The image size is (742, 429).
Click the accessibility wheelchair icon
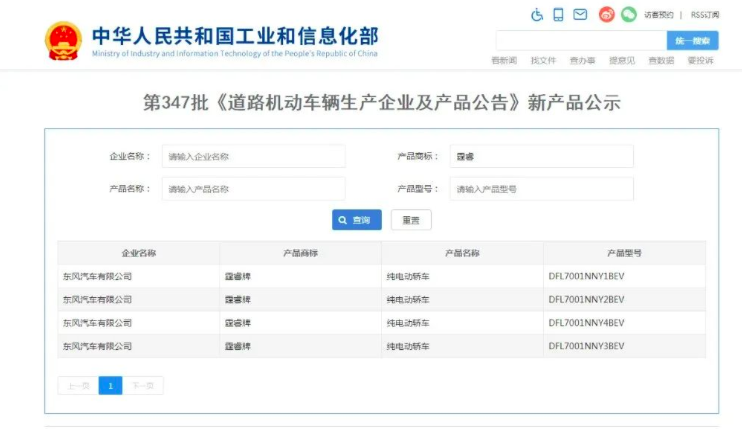coord(536,14)
